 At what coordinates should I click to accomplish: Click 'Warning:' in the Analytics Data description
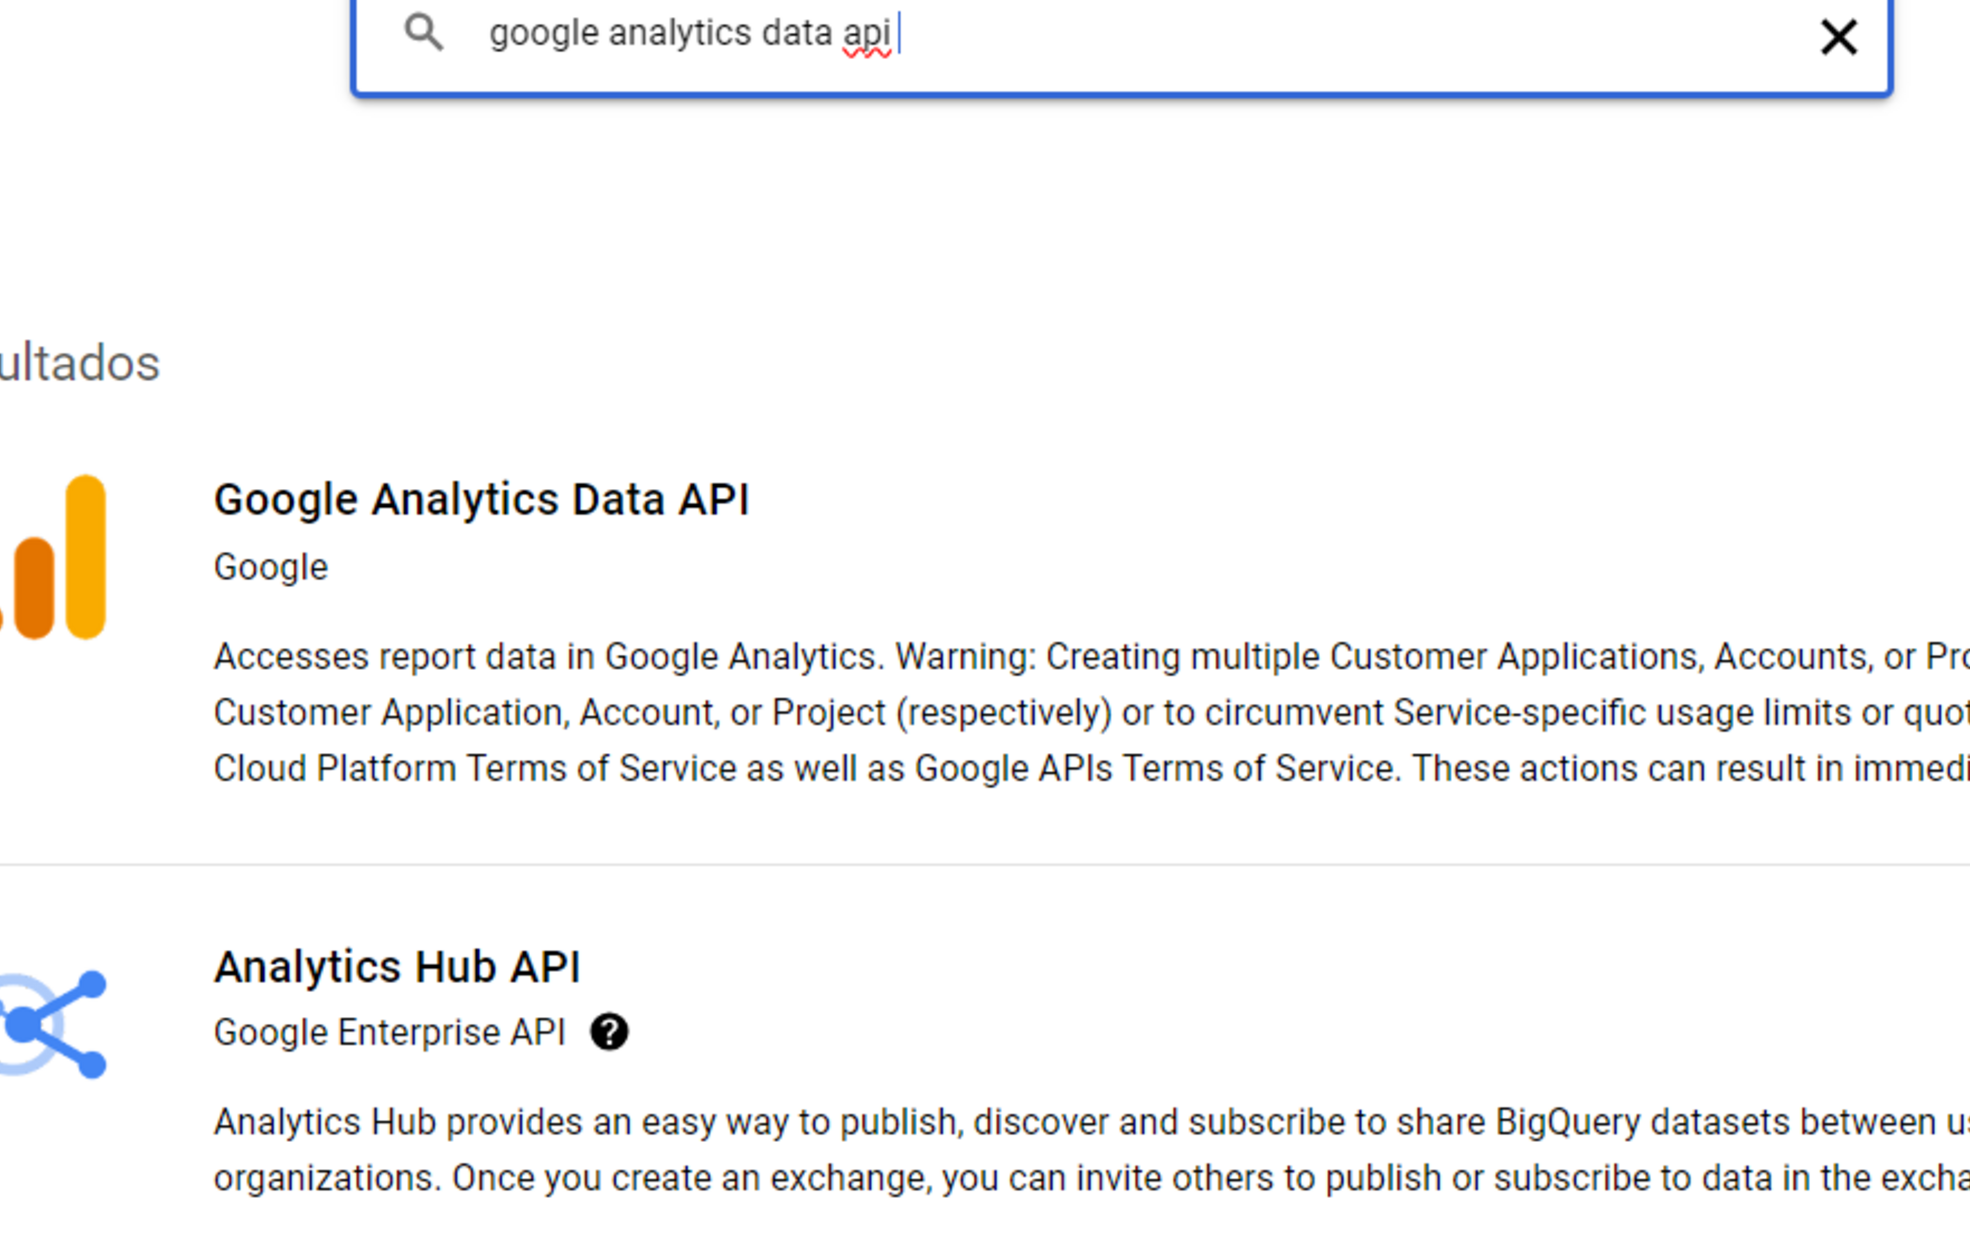click(966, 657)
